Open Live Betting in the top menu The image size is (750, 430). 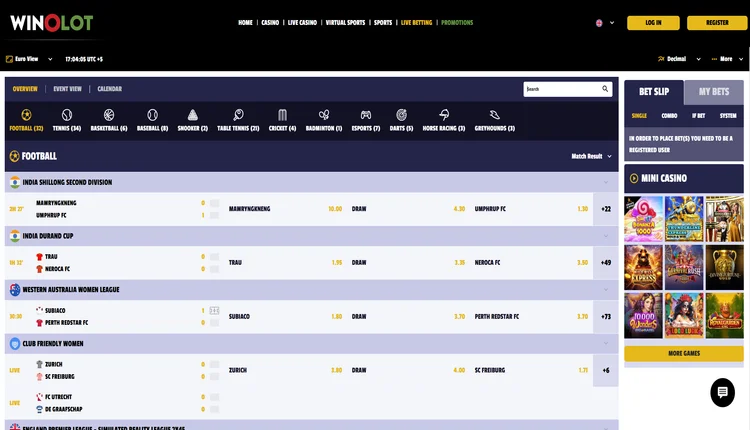(x=417, y=22)
